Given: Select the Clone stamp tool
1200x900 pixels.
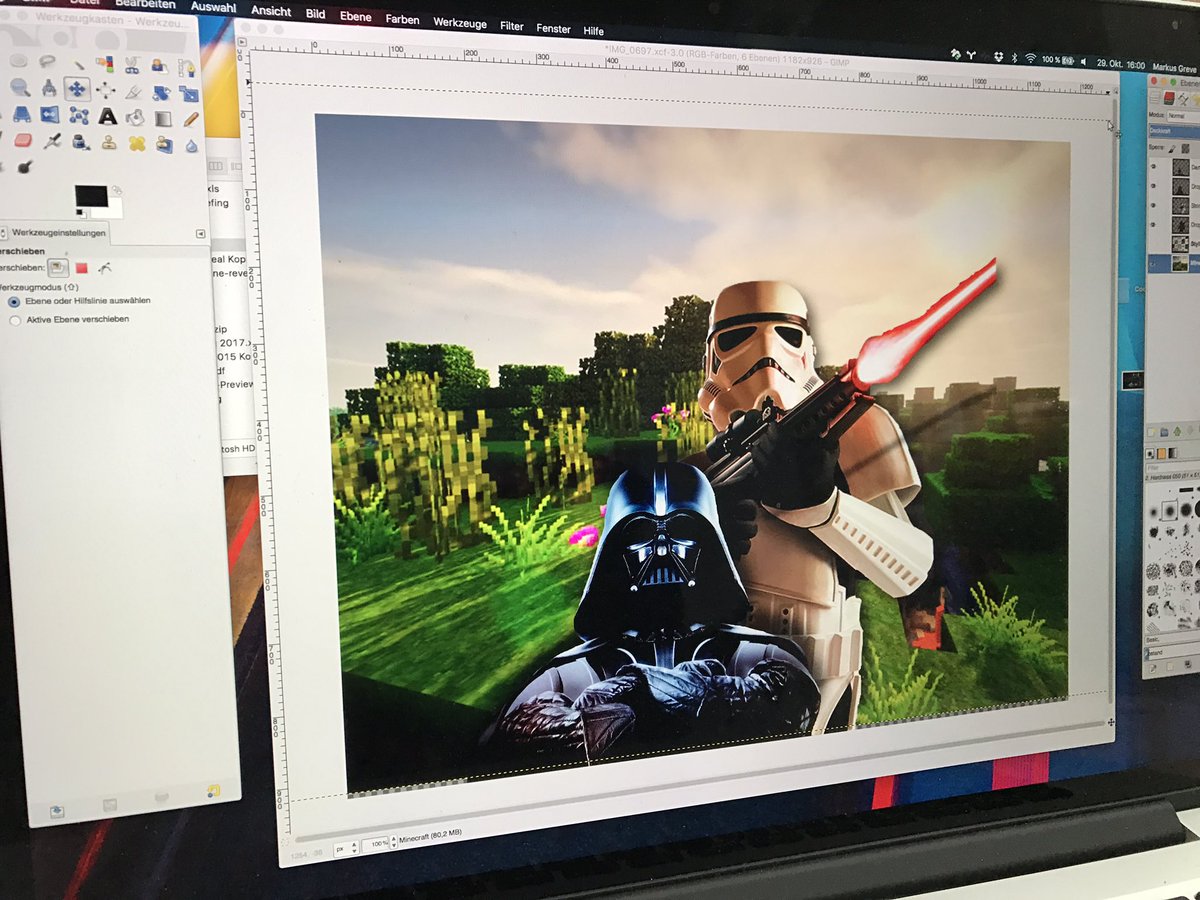Looking at the screenshot, I should coord(108,143).
